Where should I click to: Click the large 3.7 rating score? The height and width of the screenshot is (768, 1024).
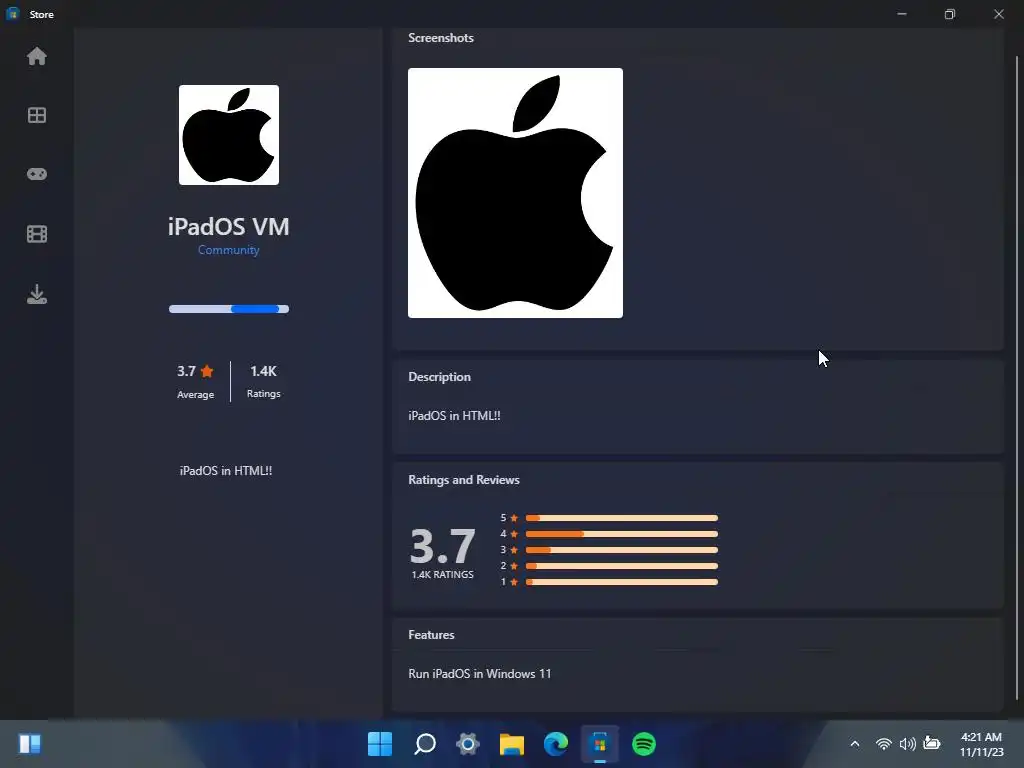click(442, 546)
